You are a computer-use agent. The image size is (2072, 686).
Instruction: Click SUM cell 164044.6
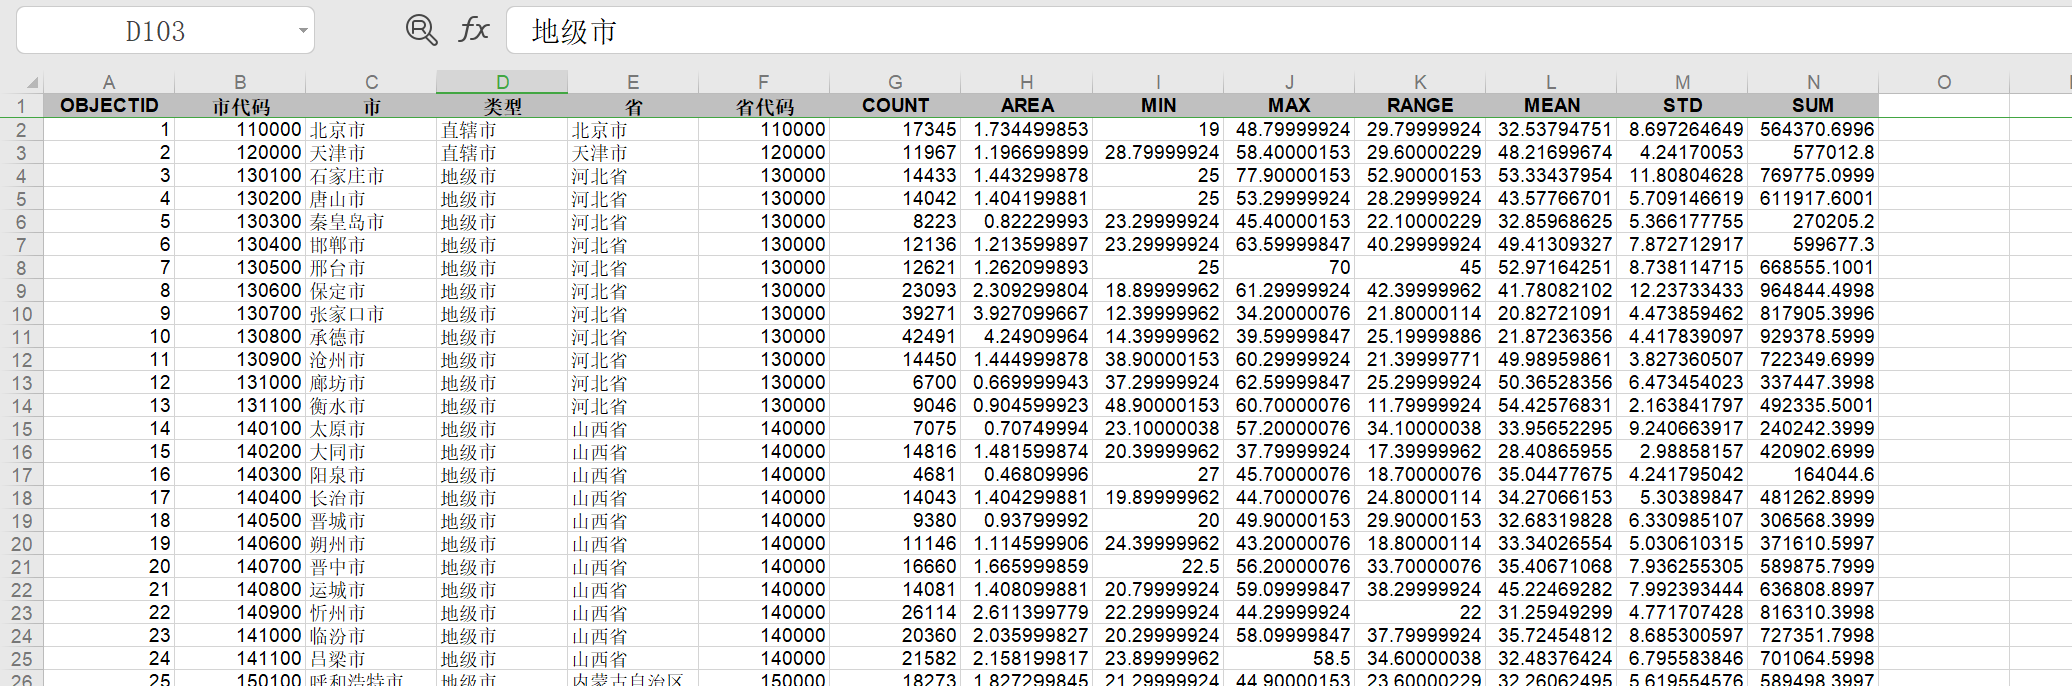click(1813, 474)
